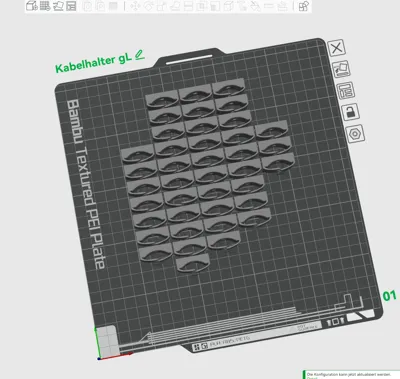Open the Assembly view icon
Screen dimensions: 400x379
tap(303, 6)
